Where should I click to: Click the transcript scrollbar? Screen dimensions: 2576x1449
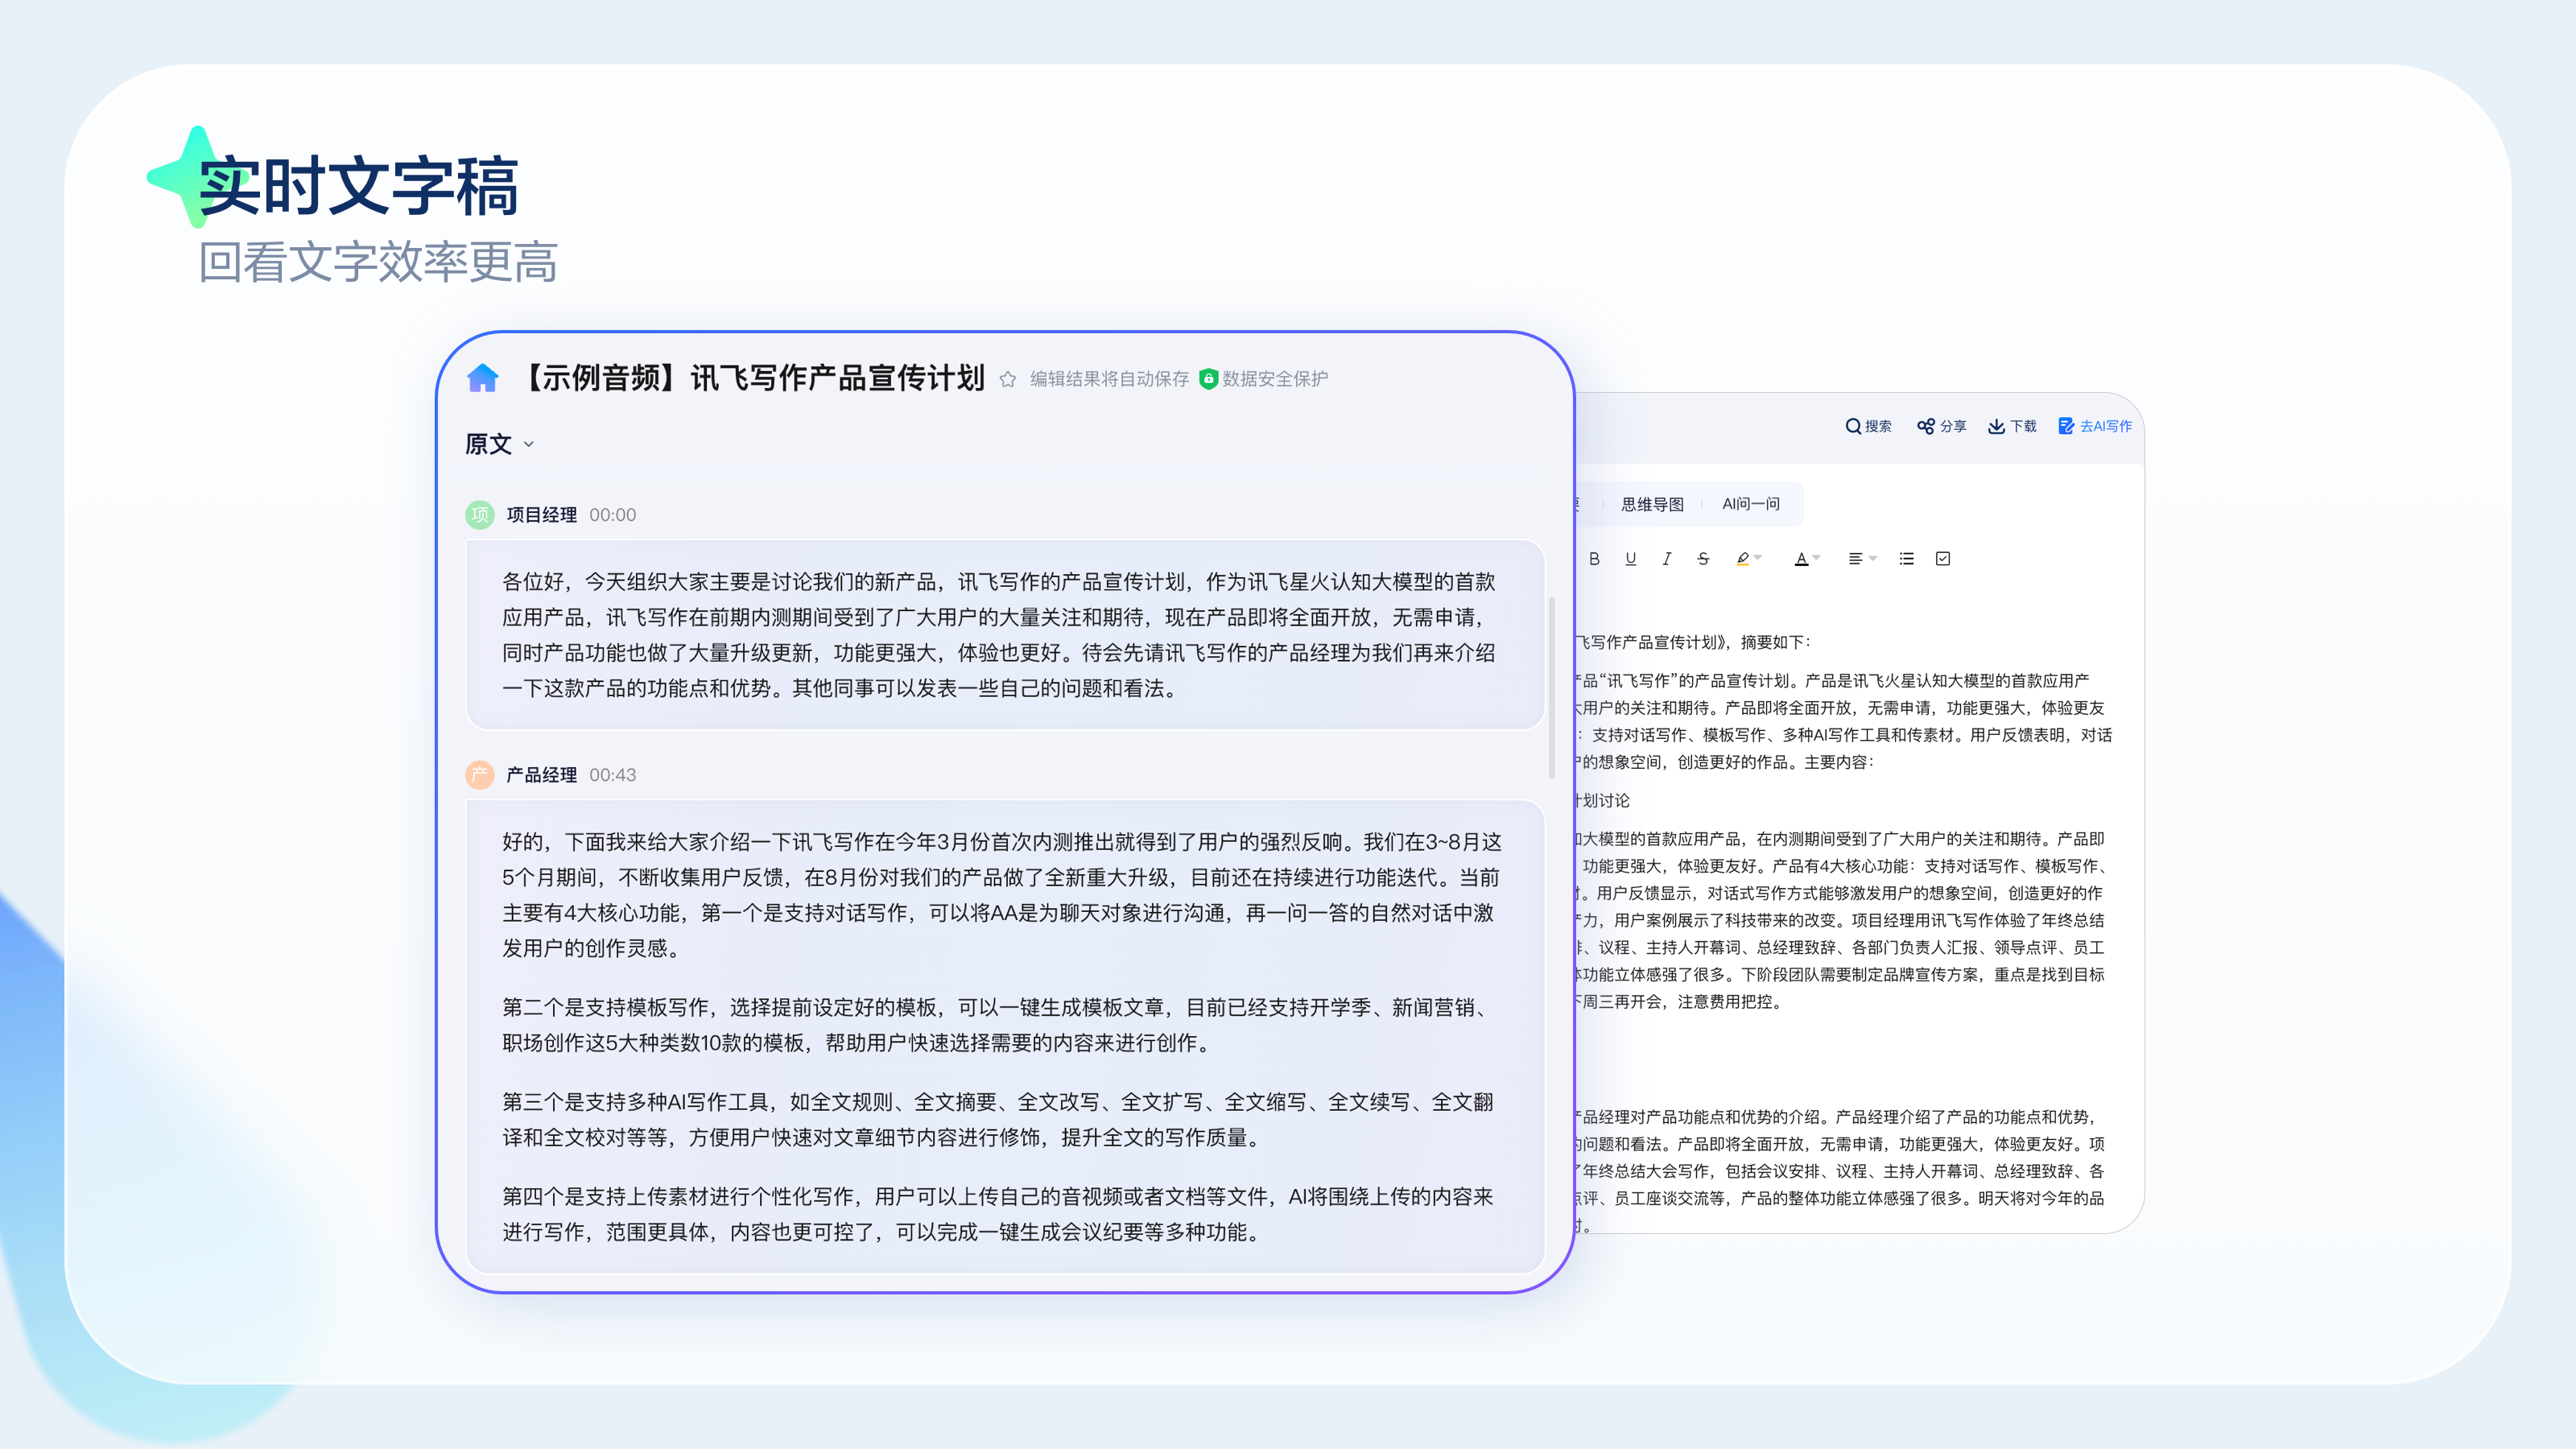pos(1552,687)
